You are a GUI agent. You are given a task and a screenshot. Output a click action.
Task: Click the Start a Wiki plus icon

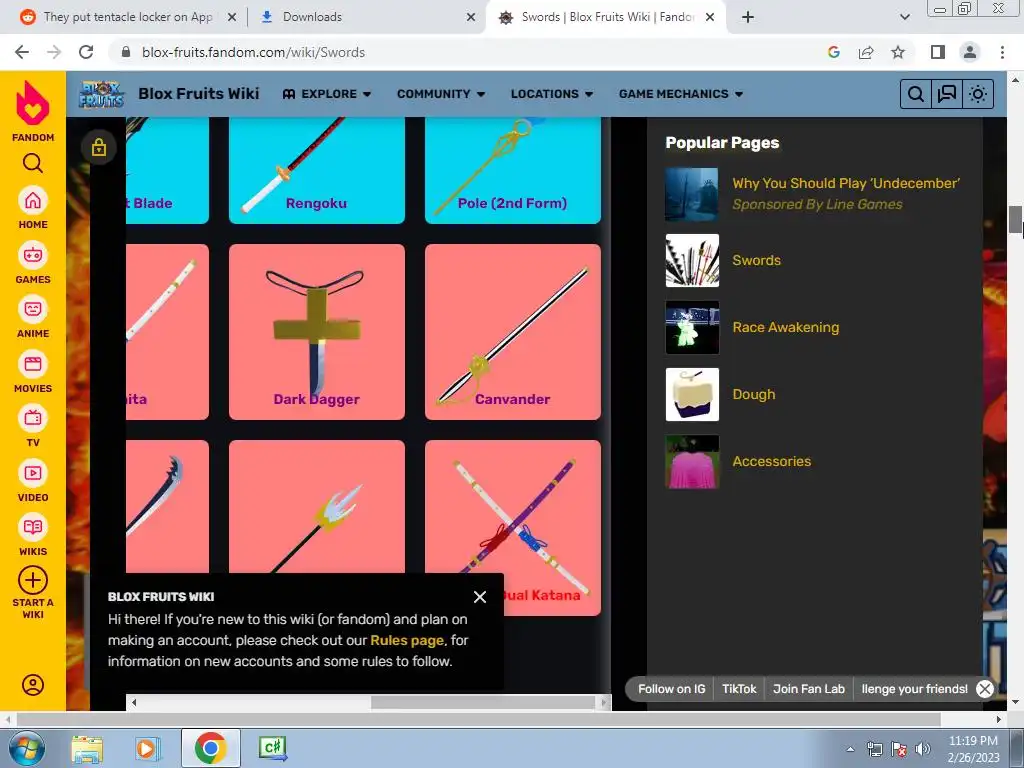(33, 580)
